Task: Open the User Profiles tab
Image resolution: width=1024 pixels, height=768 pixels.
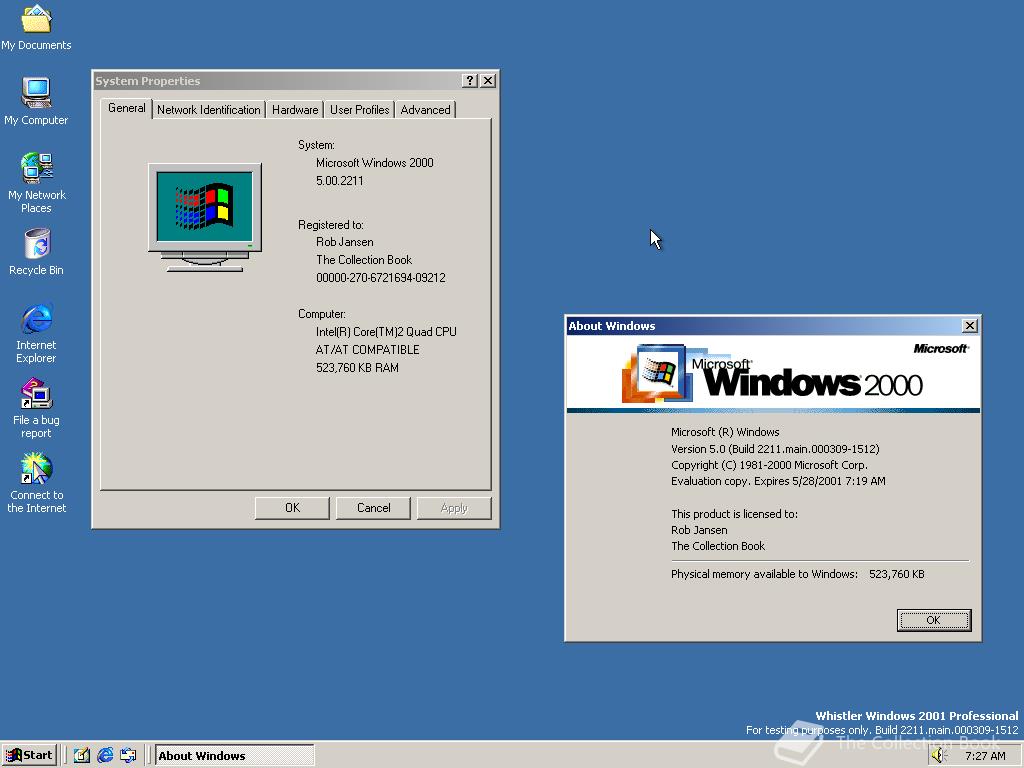Action: pyautogui.click(x=359, y=110)
